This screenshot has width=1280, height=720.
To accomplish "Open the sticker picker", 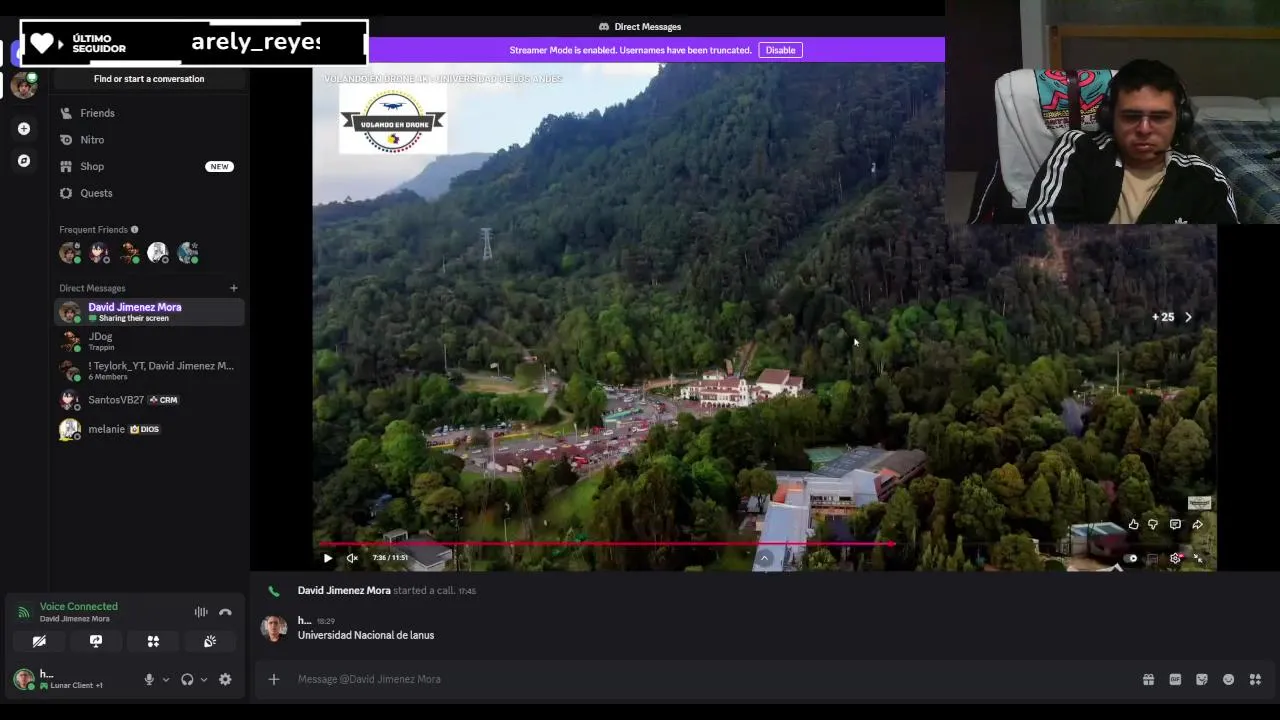I will coord(1202,680).
